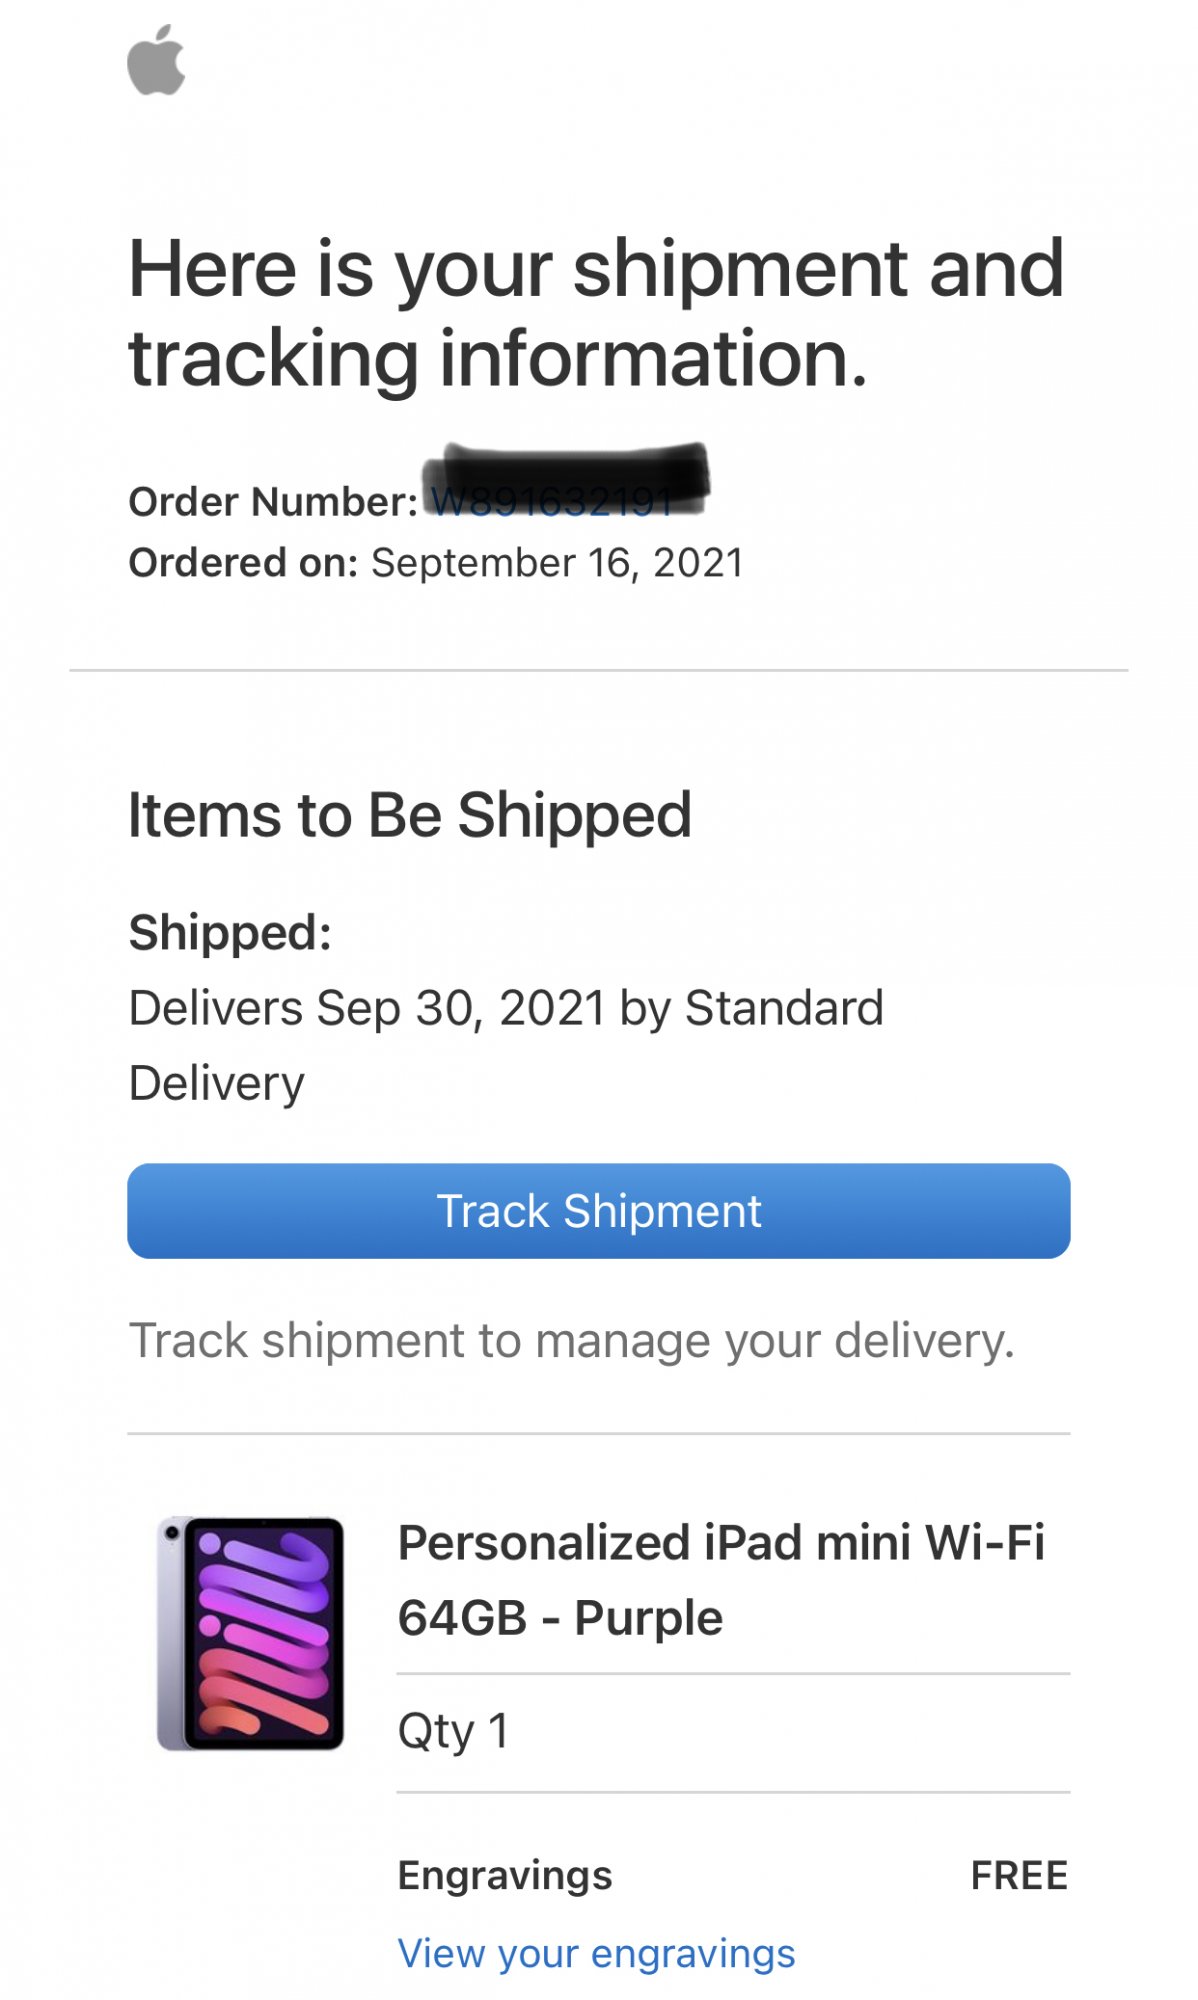This screenshot has height=2000, width=1198.
Task: Click the FREE price label
Action: [1018, 1875]
